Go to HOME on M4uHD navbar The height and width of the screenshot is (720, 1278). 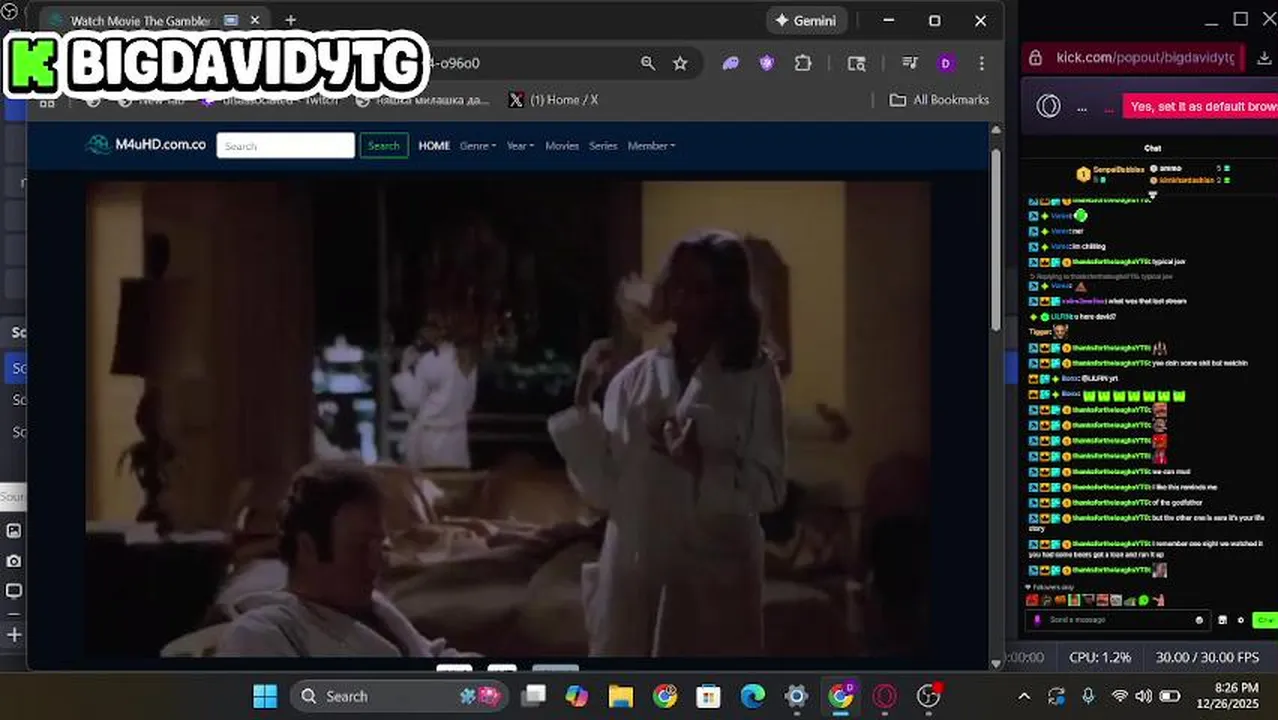point(434,146)
